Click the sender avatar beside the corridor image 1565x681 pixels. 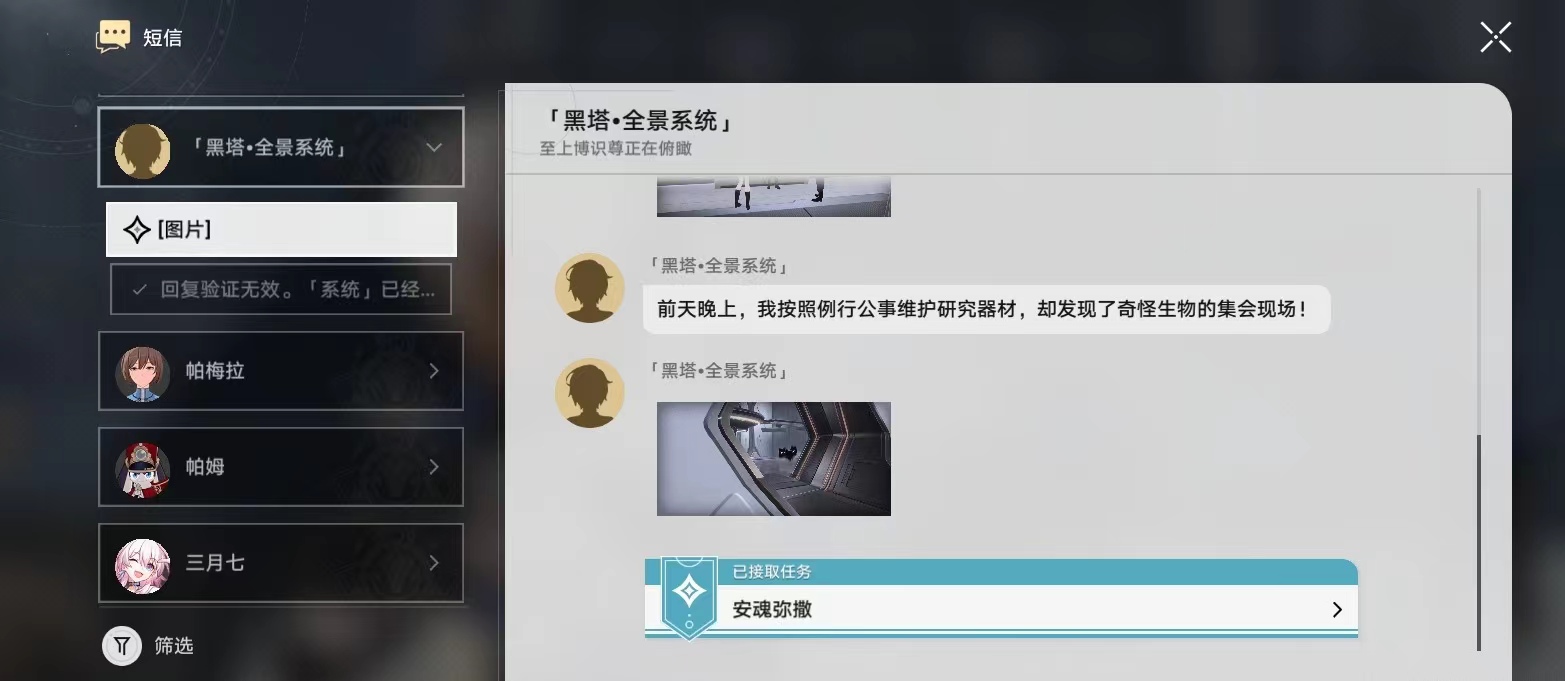click(590, 393)
